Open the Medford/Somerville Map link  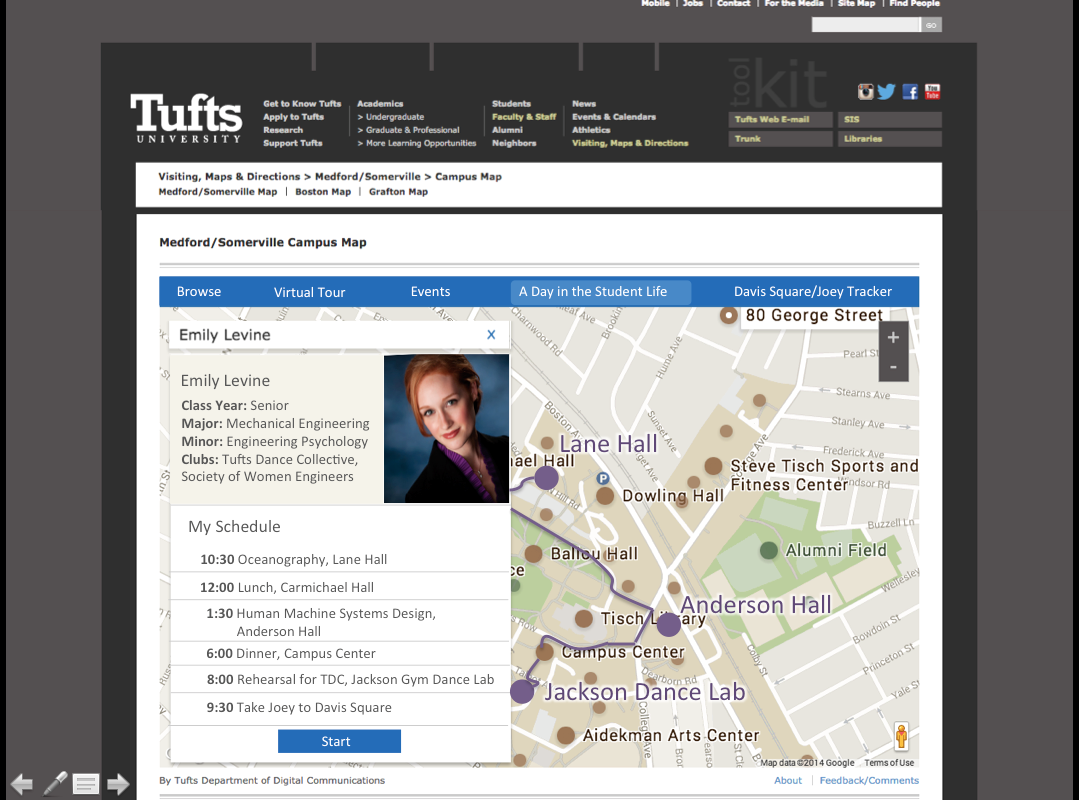(x=217, y=192)
